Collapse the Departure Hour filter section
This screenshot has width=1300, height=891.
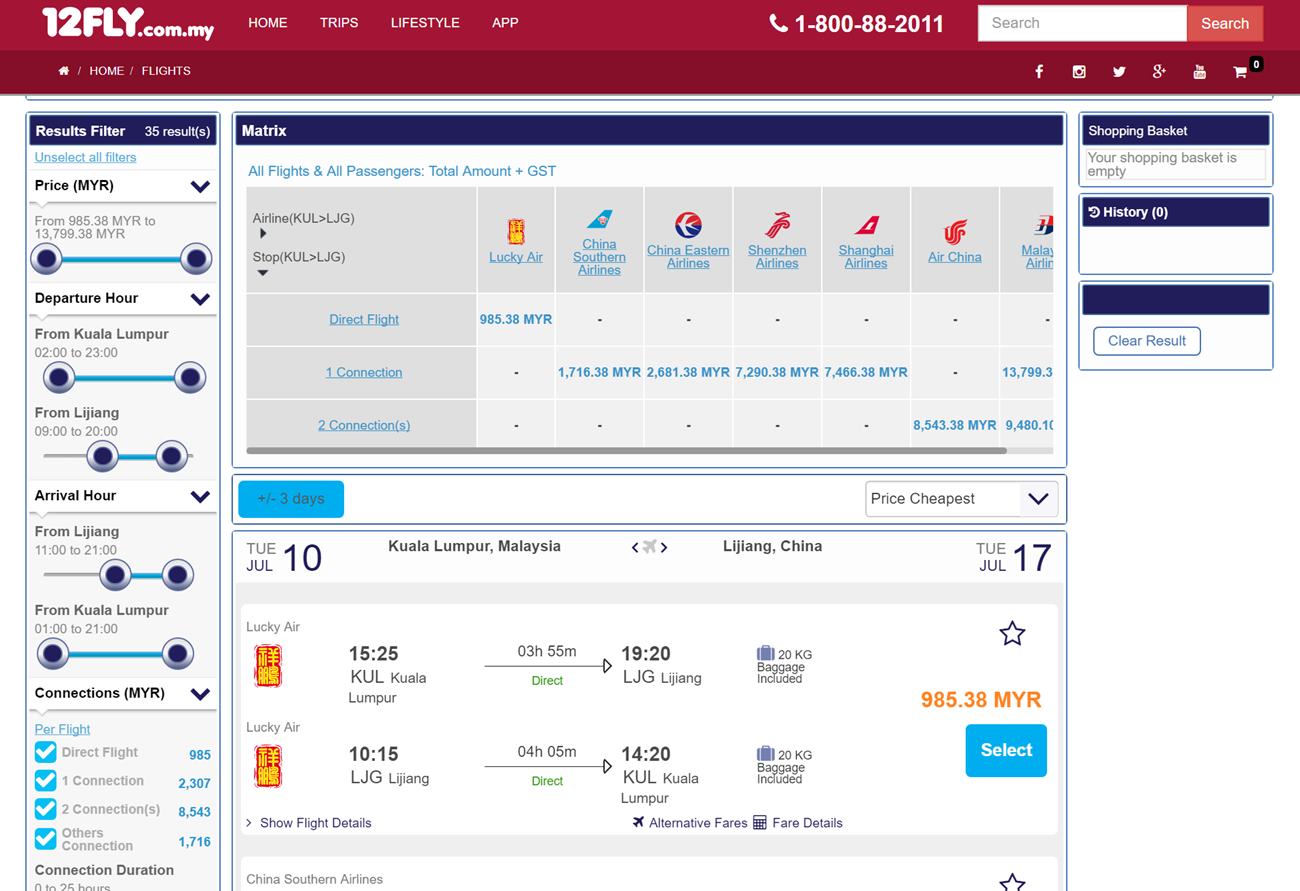200,299
